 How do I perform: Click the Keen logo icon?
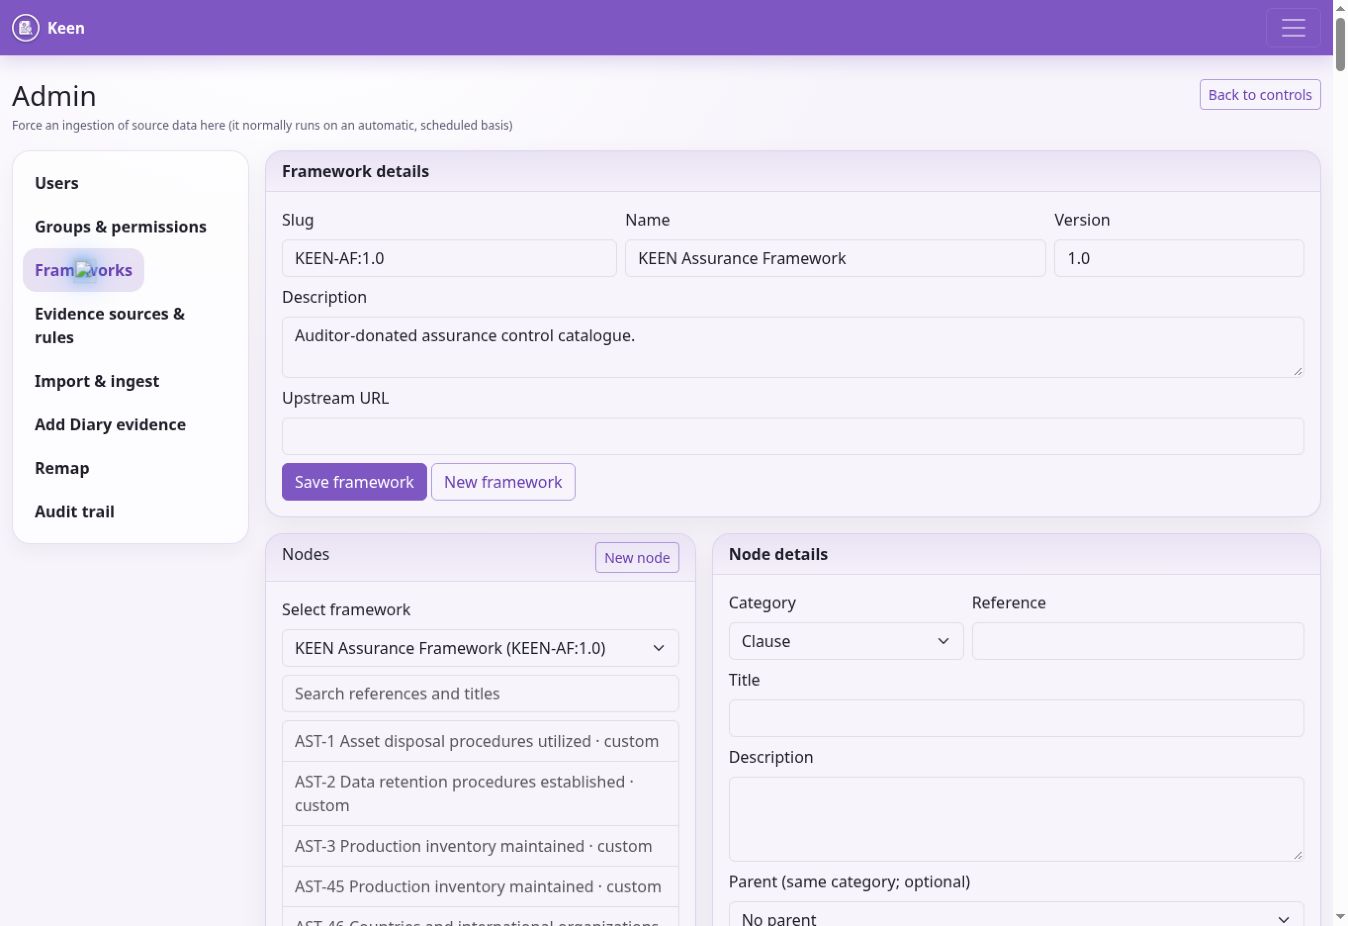pos(26,28)
